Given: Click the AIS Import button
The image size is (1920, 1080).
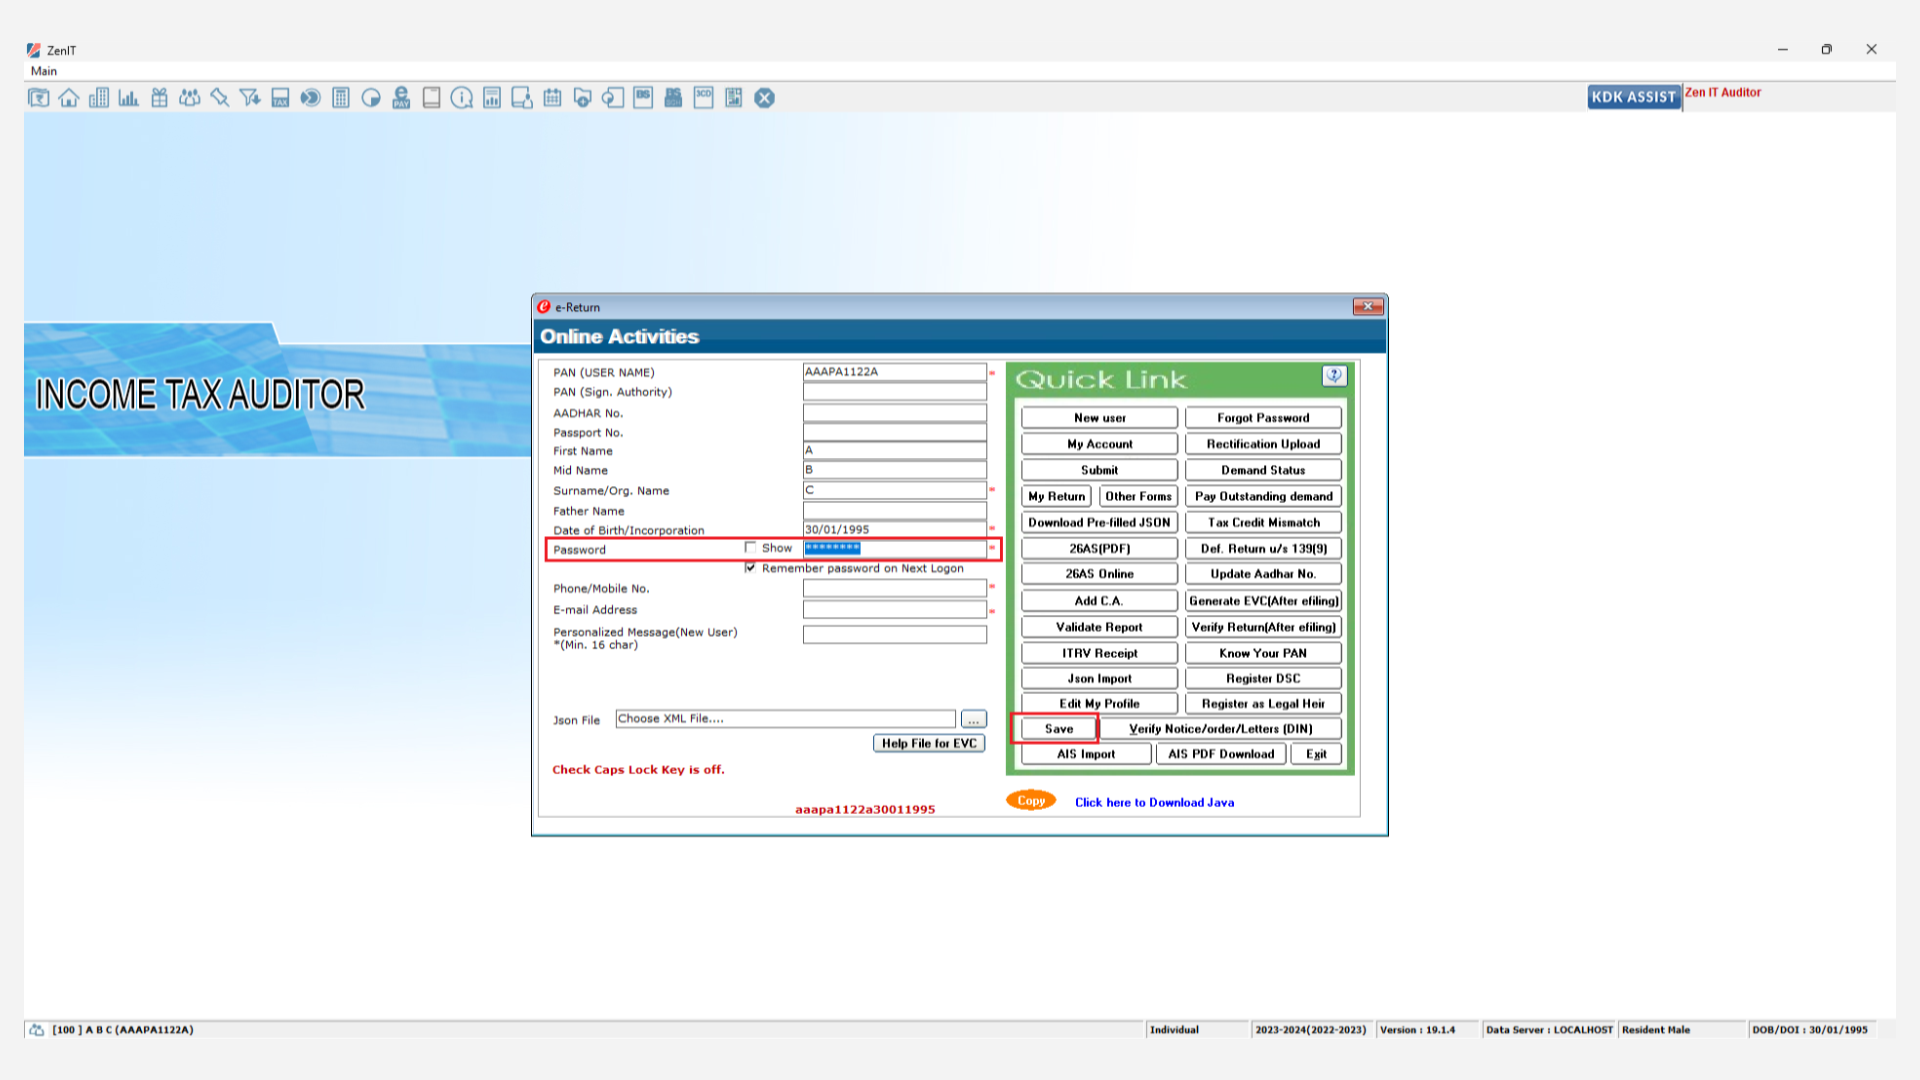Looking at the screenshot, I should [x=1085, y=754].
